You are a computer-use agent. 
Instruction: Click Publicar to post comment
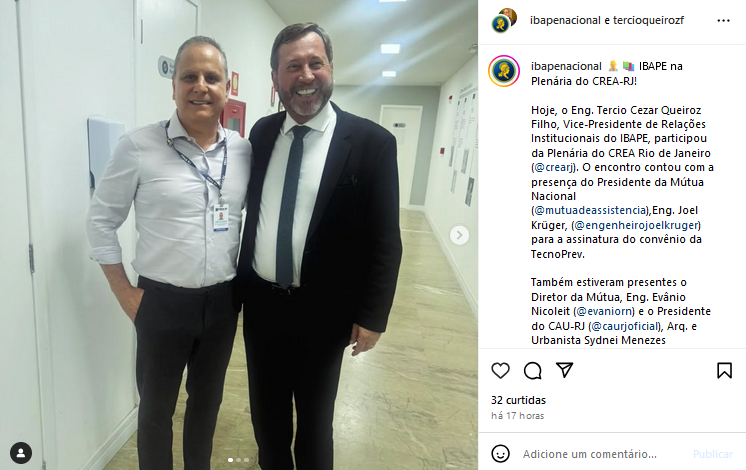tap(713, 454)
